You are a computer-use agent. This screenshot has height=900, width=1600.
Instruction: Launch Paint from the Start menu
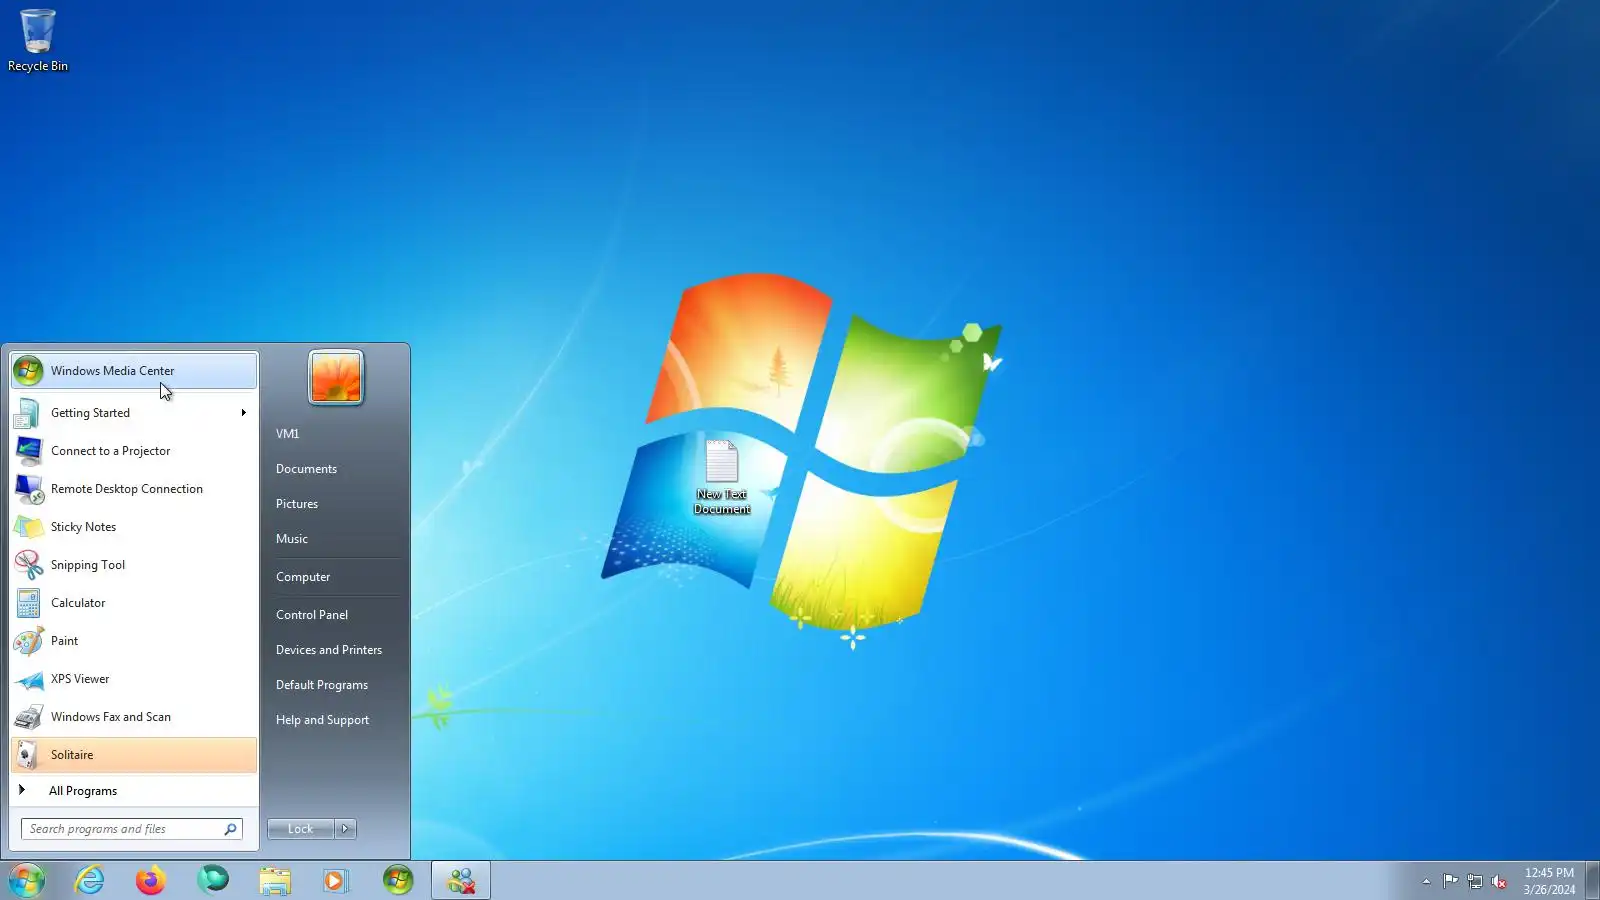134,641
